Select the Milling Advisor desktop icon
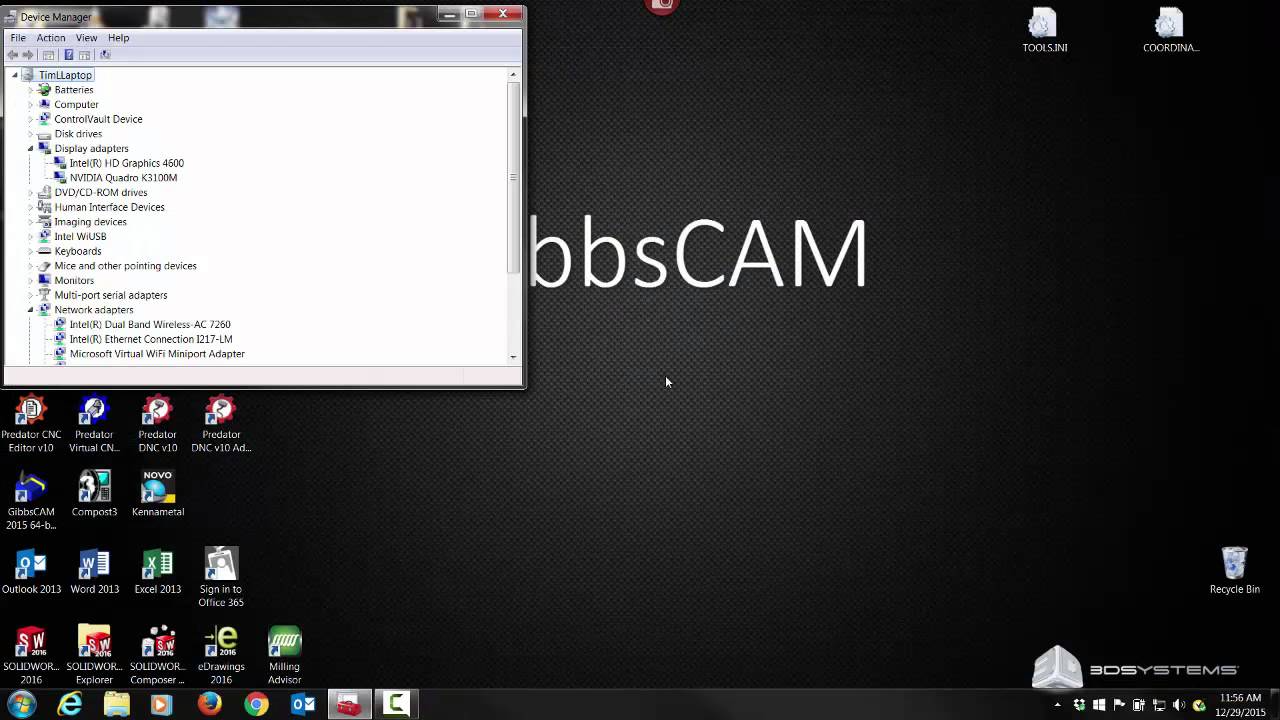The height and width of the screenshot is (720, 1280). tap(284, 655)
